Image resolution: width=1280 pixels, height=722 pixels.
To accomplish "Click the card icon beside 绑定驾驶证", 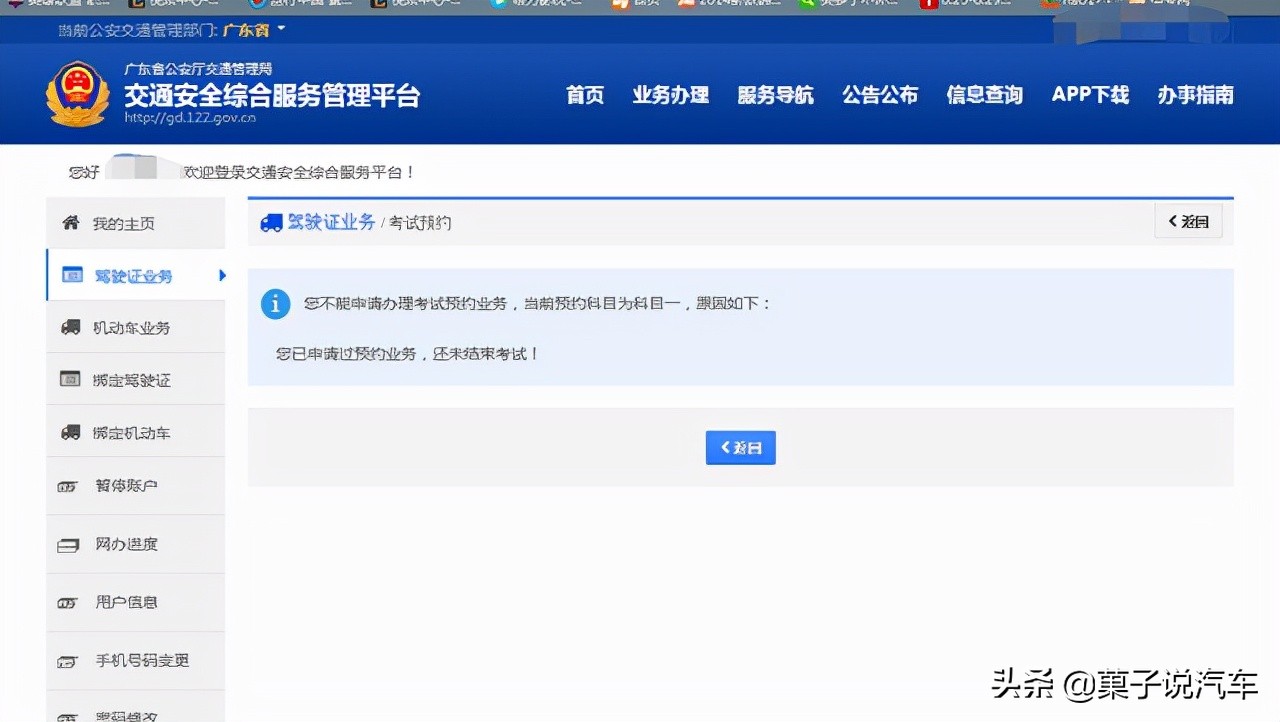I will (70, 379).
